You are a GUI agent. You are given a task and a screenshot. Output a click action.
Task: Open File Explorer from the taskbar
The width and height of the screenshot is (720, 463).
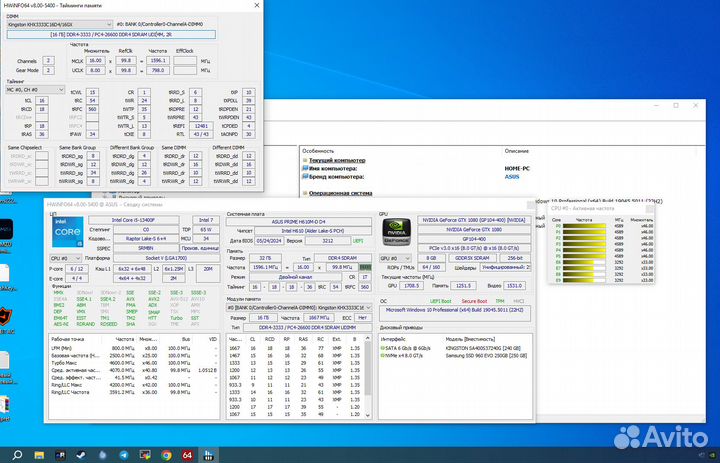click(x=39, y=455)
